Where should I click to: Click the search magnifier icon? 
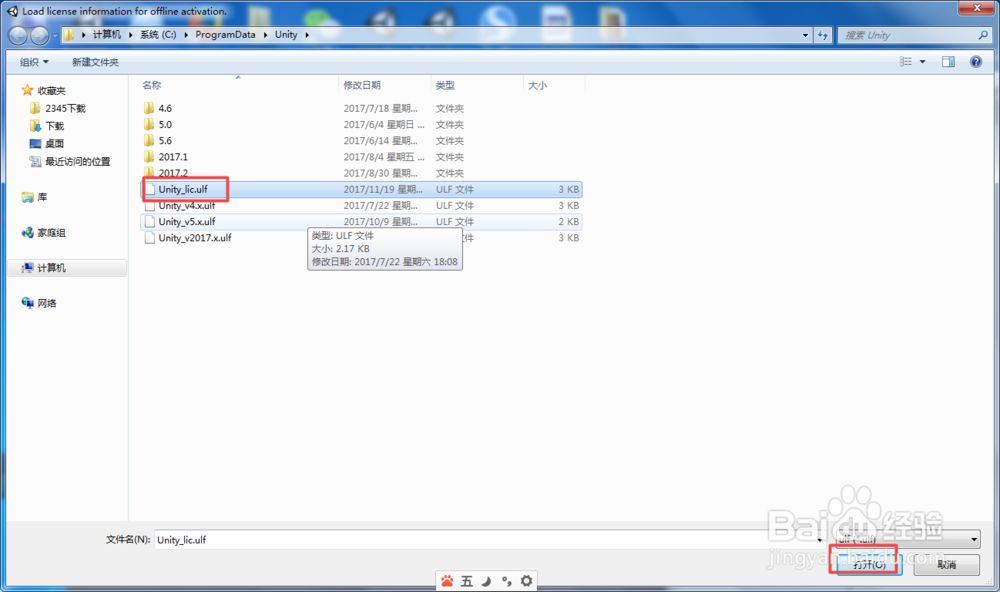click(x=983, y=35)
